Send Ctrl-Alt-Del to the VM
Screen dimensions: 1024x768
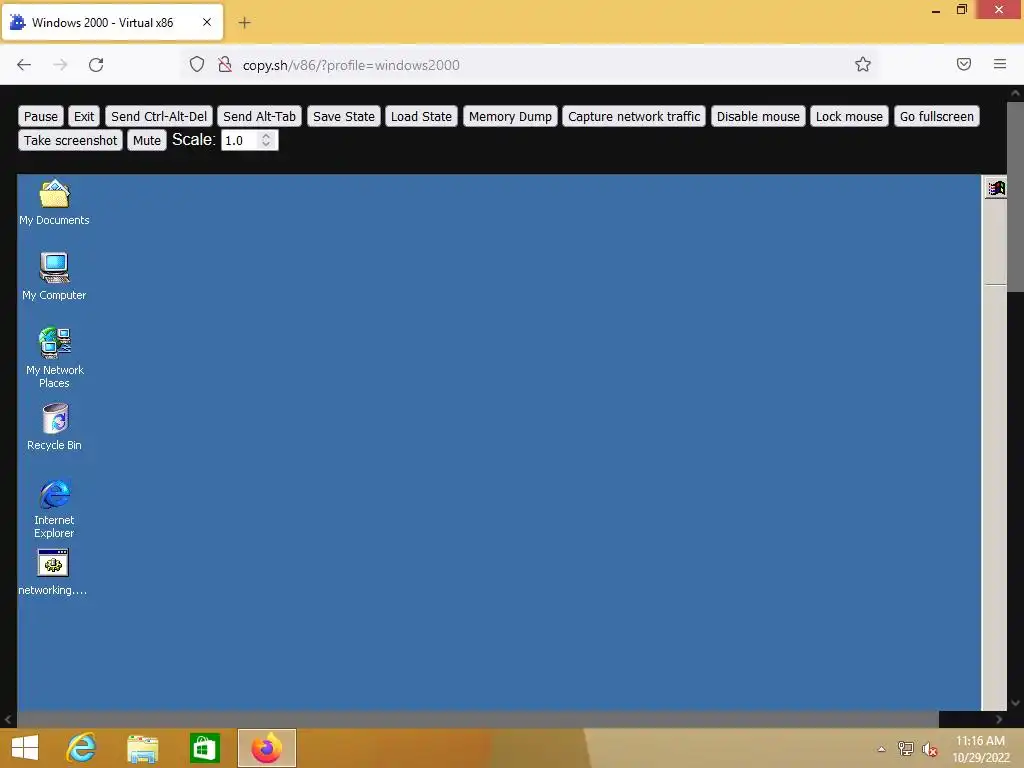(x=159, y=116)
